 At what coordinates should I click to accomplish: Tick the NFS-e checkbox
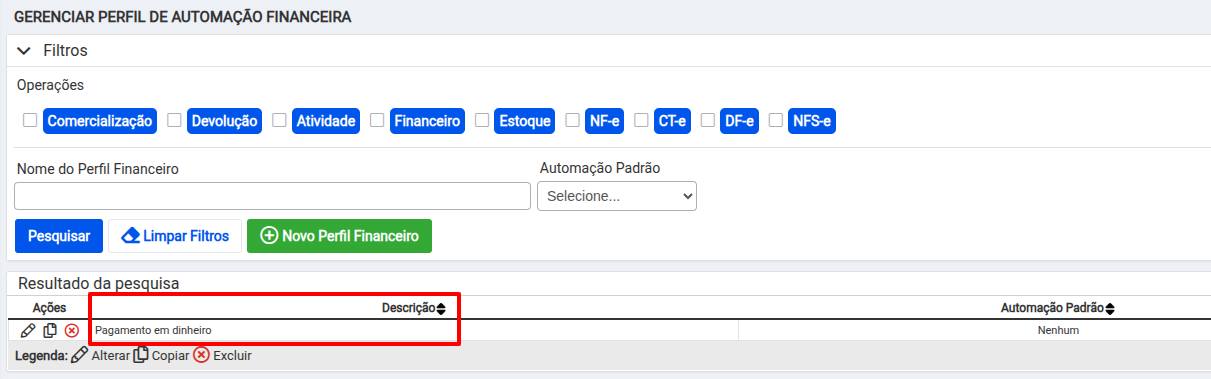pos(775,120)
